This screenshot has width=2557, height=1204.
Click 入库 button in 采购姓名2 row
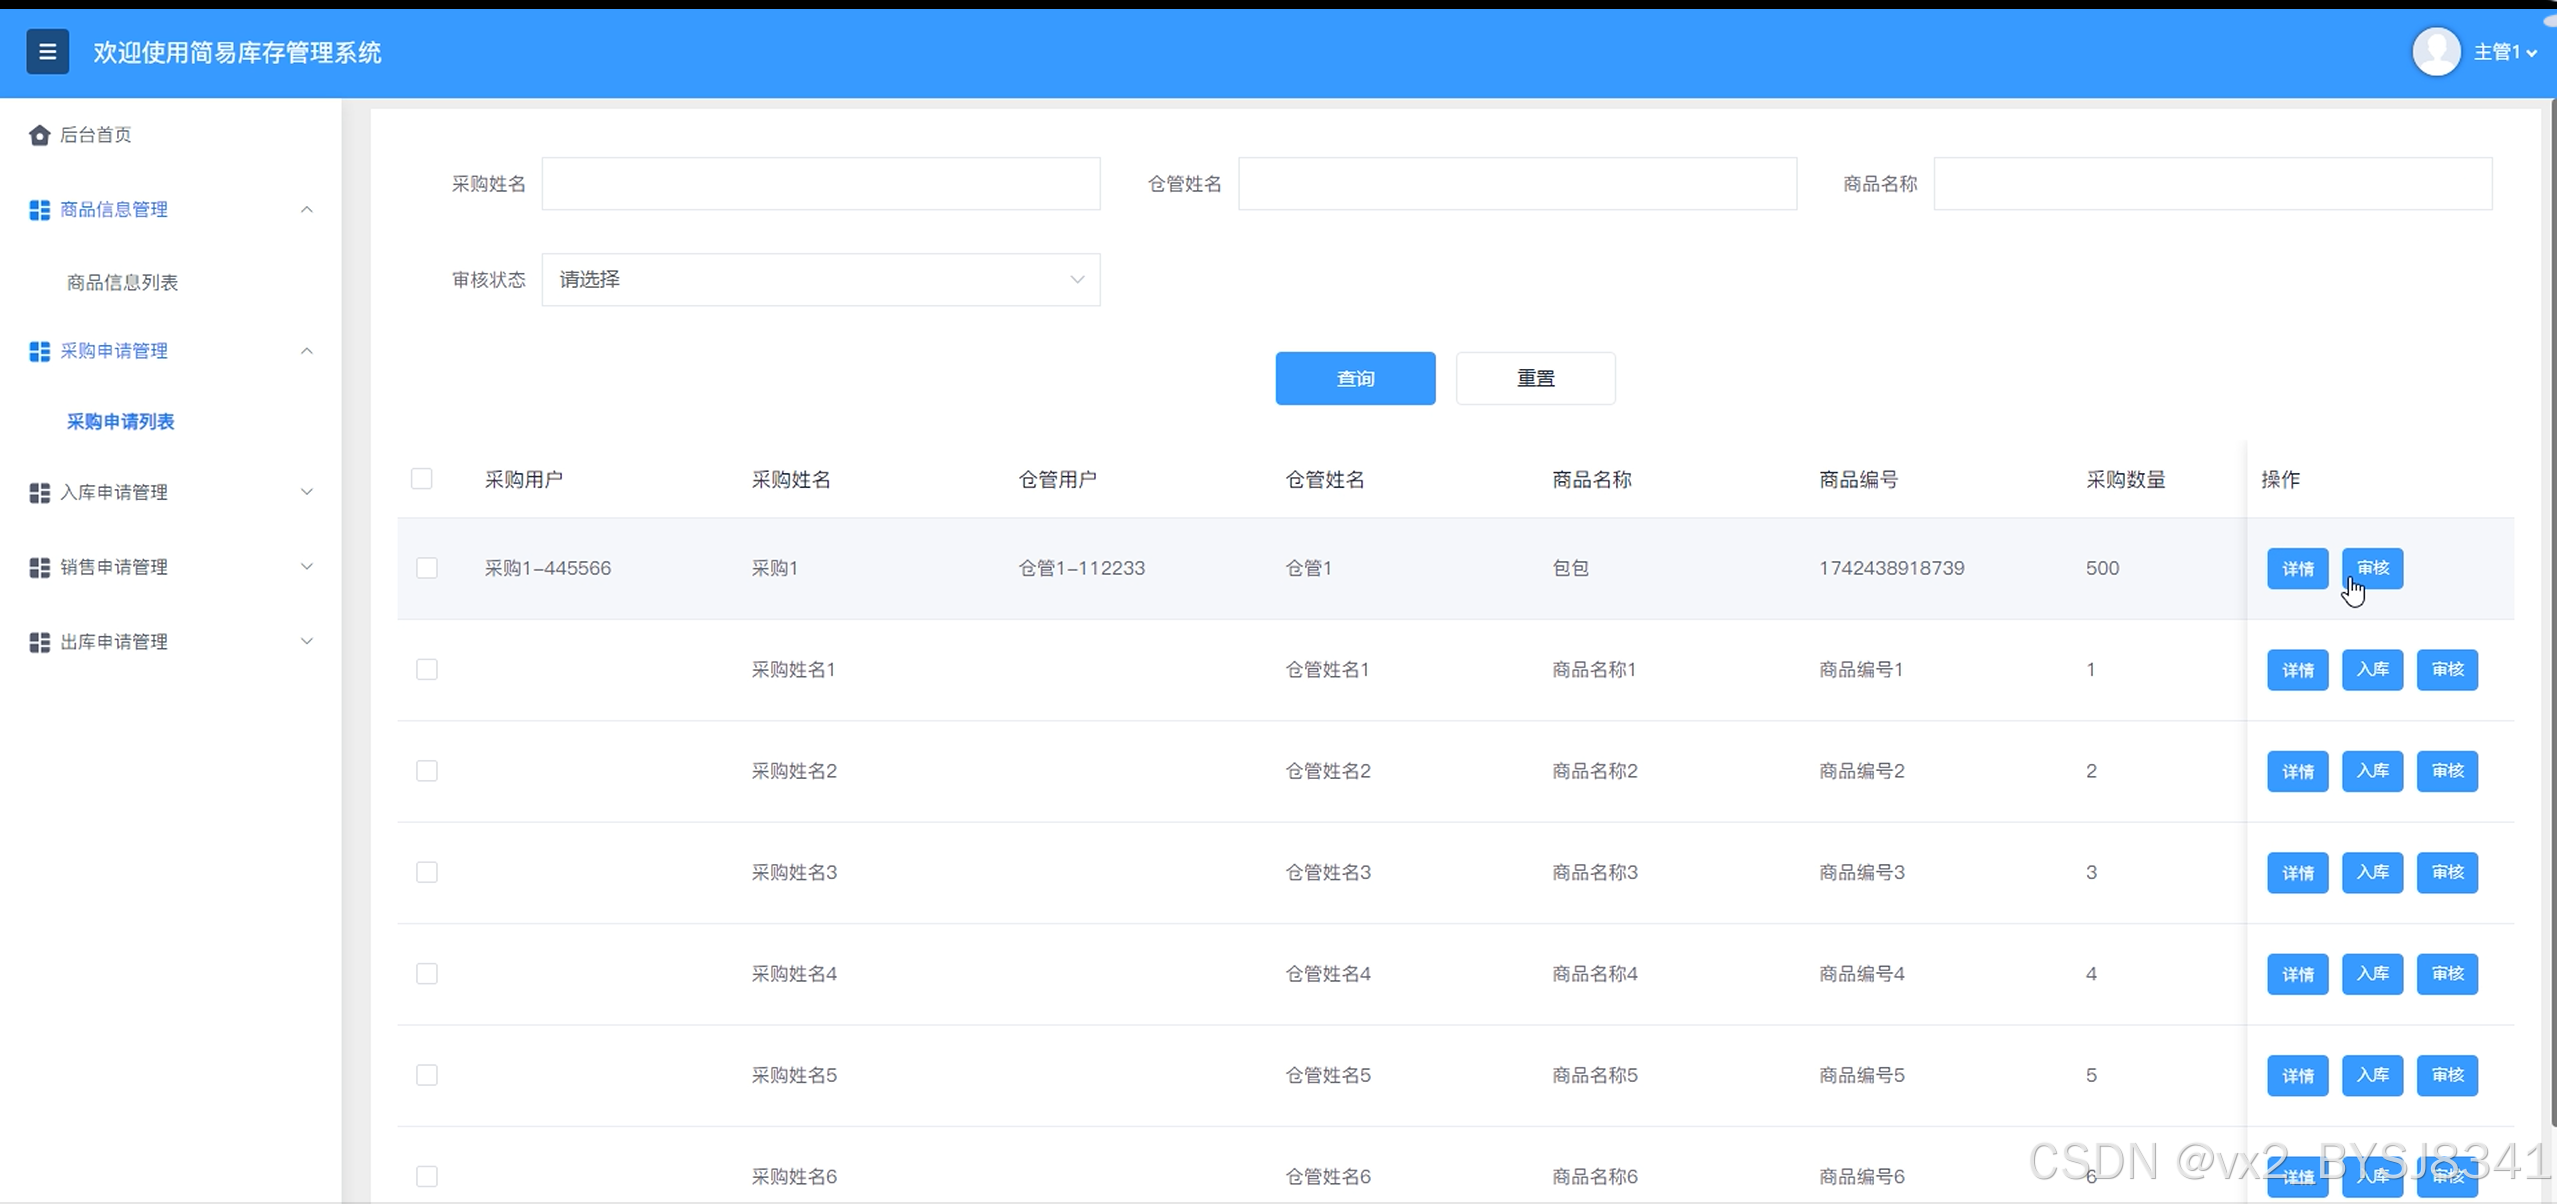(2372, 771)
